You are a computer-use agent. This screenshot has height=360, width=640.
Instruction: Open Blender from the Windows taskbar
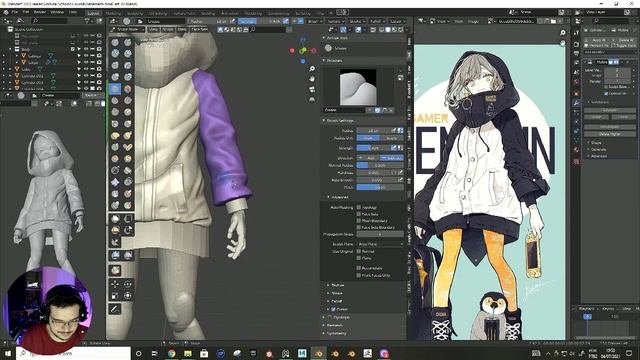[x=319, y=353]
